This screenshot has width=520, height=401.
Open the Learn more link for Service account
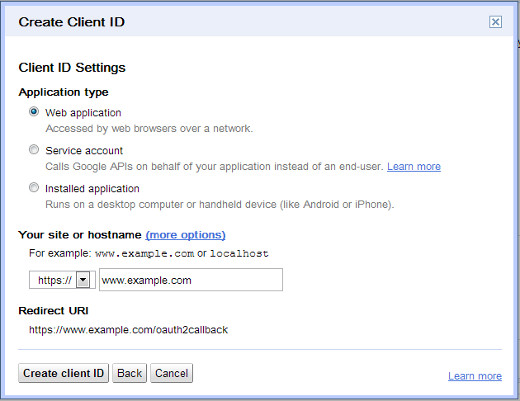[x=414, y=166]
